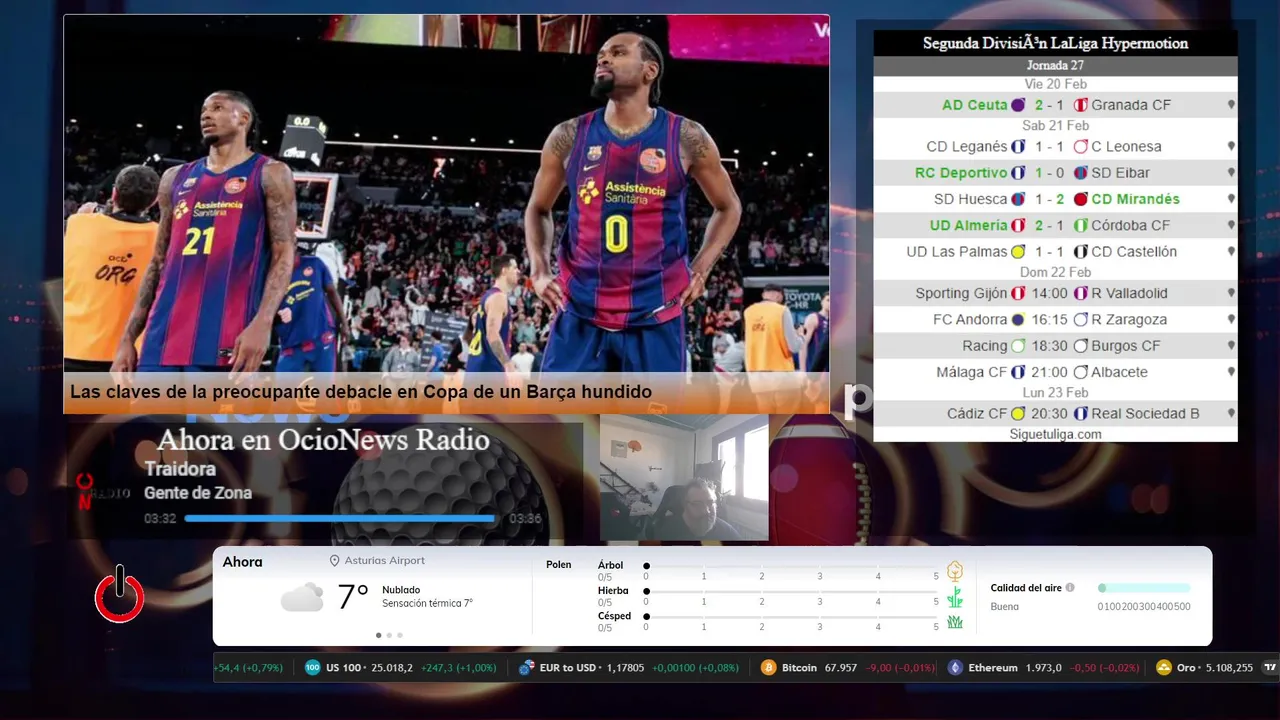Screen dimensions: 1280x720
Task: Open the Barça basketball news photo
Action: tap(447, 193)
